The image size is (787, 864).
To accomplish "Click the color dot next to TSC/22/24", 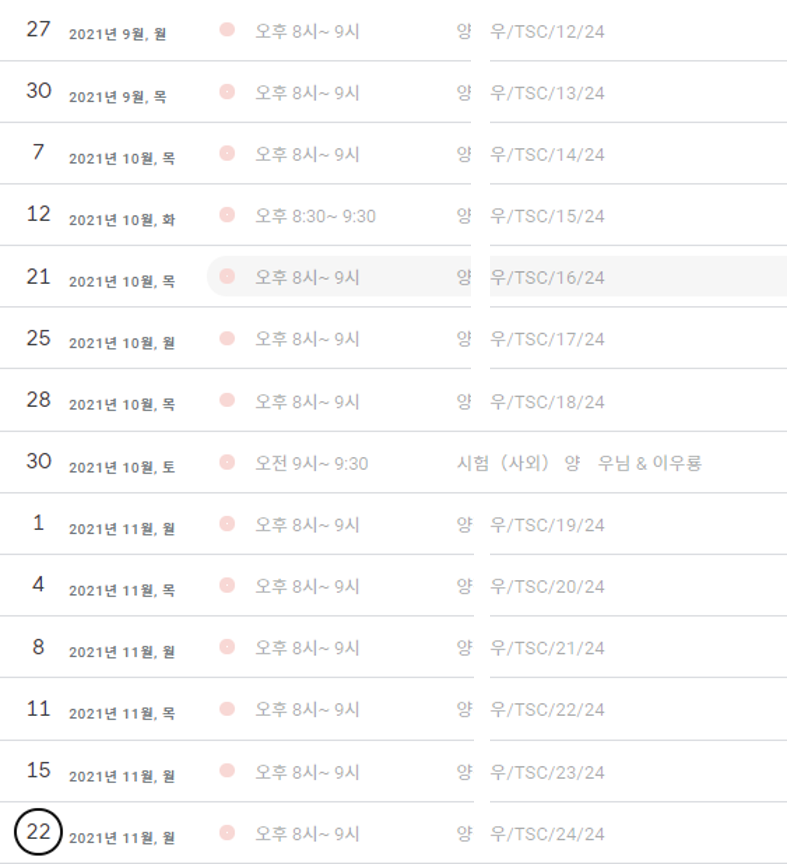I will tap(227, 709).
